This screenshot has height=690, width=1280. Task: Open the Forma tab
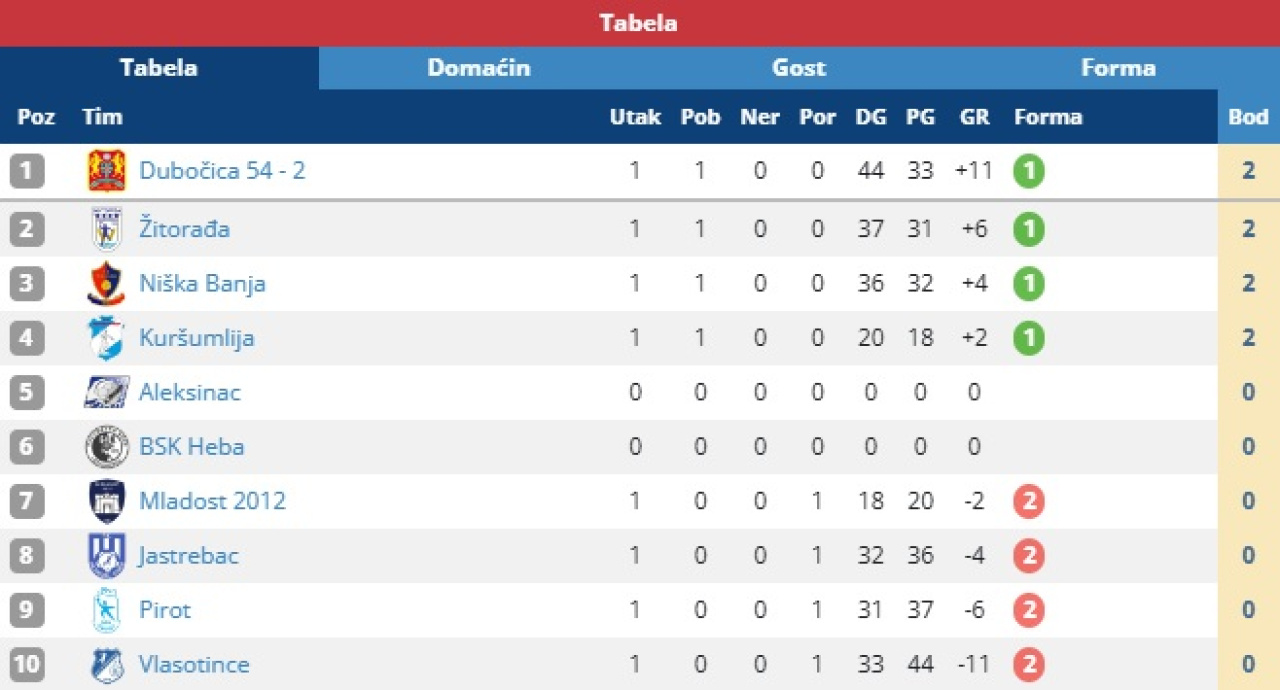tap(1118, 68)
